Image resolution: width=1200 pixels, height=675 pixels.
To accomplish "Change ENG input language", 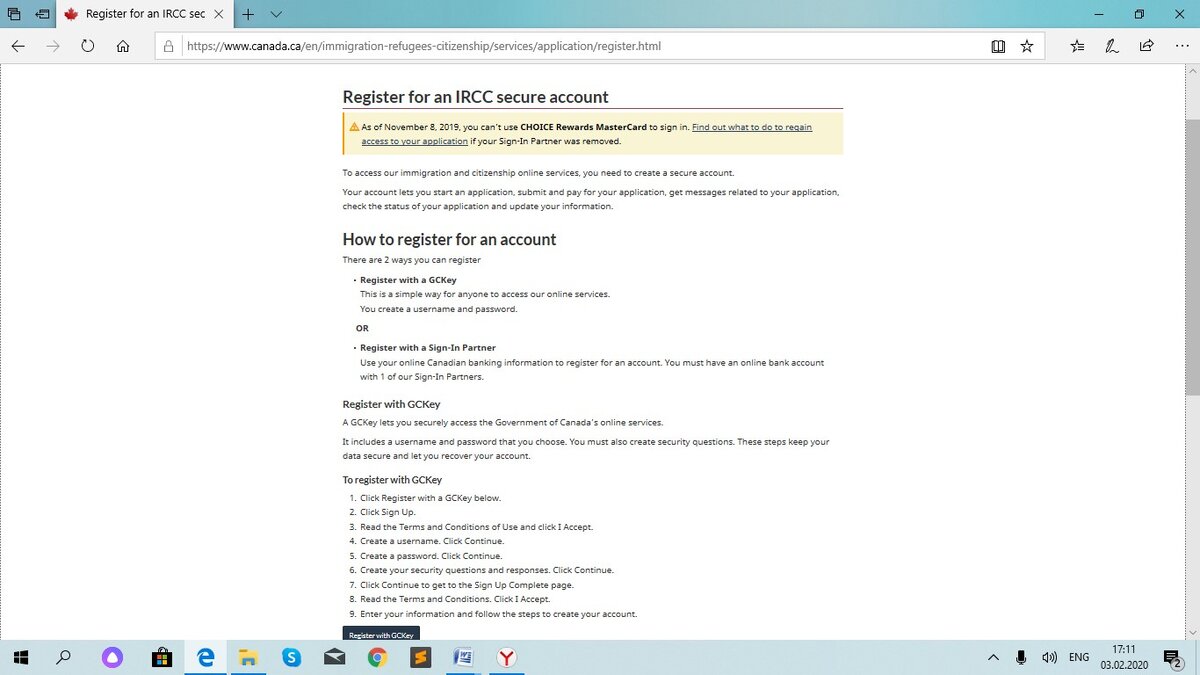I will [x=1079, y=657].
